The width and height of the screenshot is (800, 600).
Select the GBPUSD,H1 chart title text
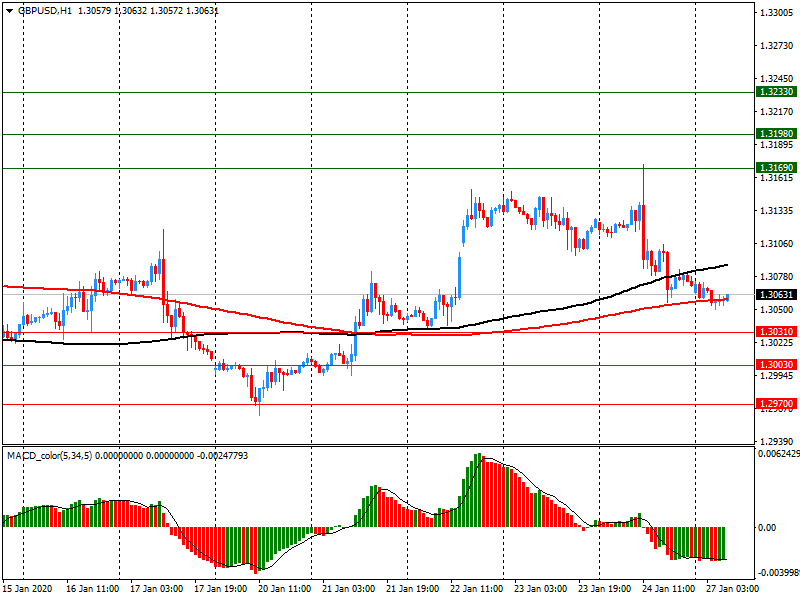(44, 10)
